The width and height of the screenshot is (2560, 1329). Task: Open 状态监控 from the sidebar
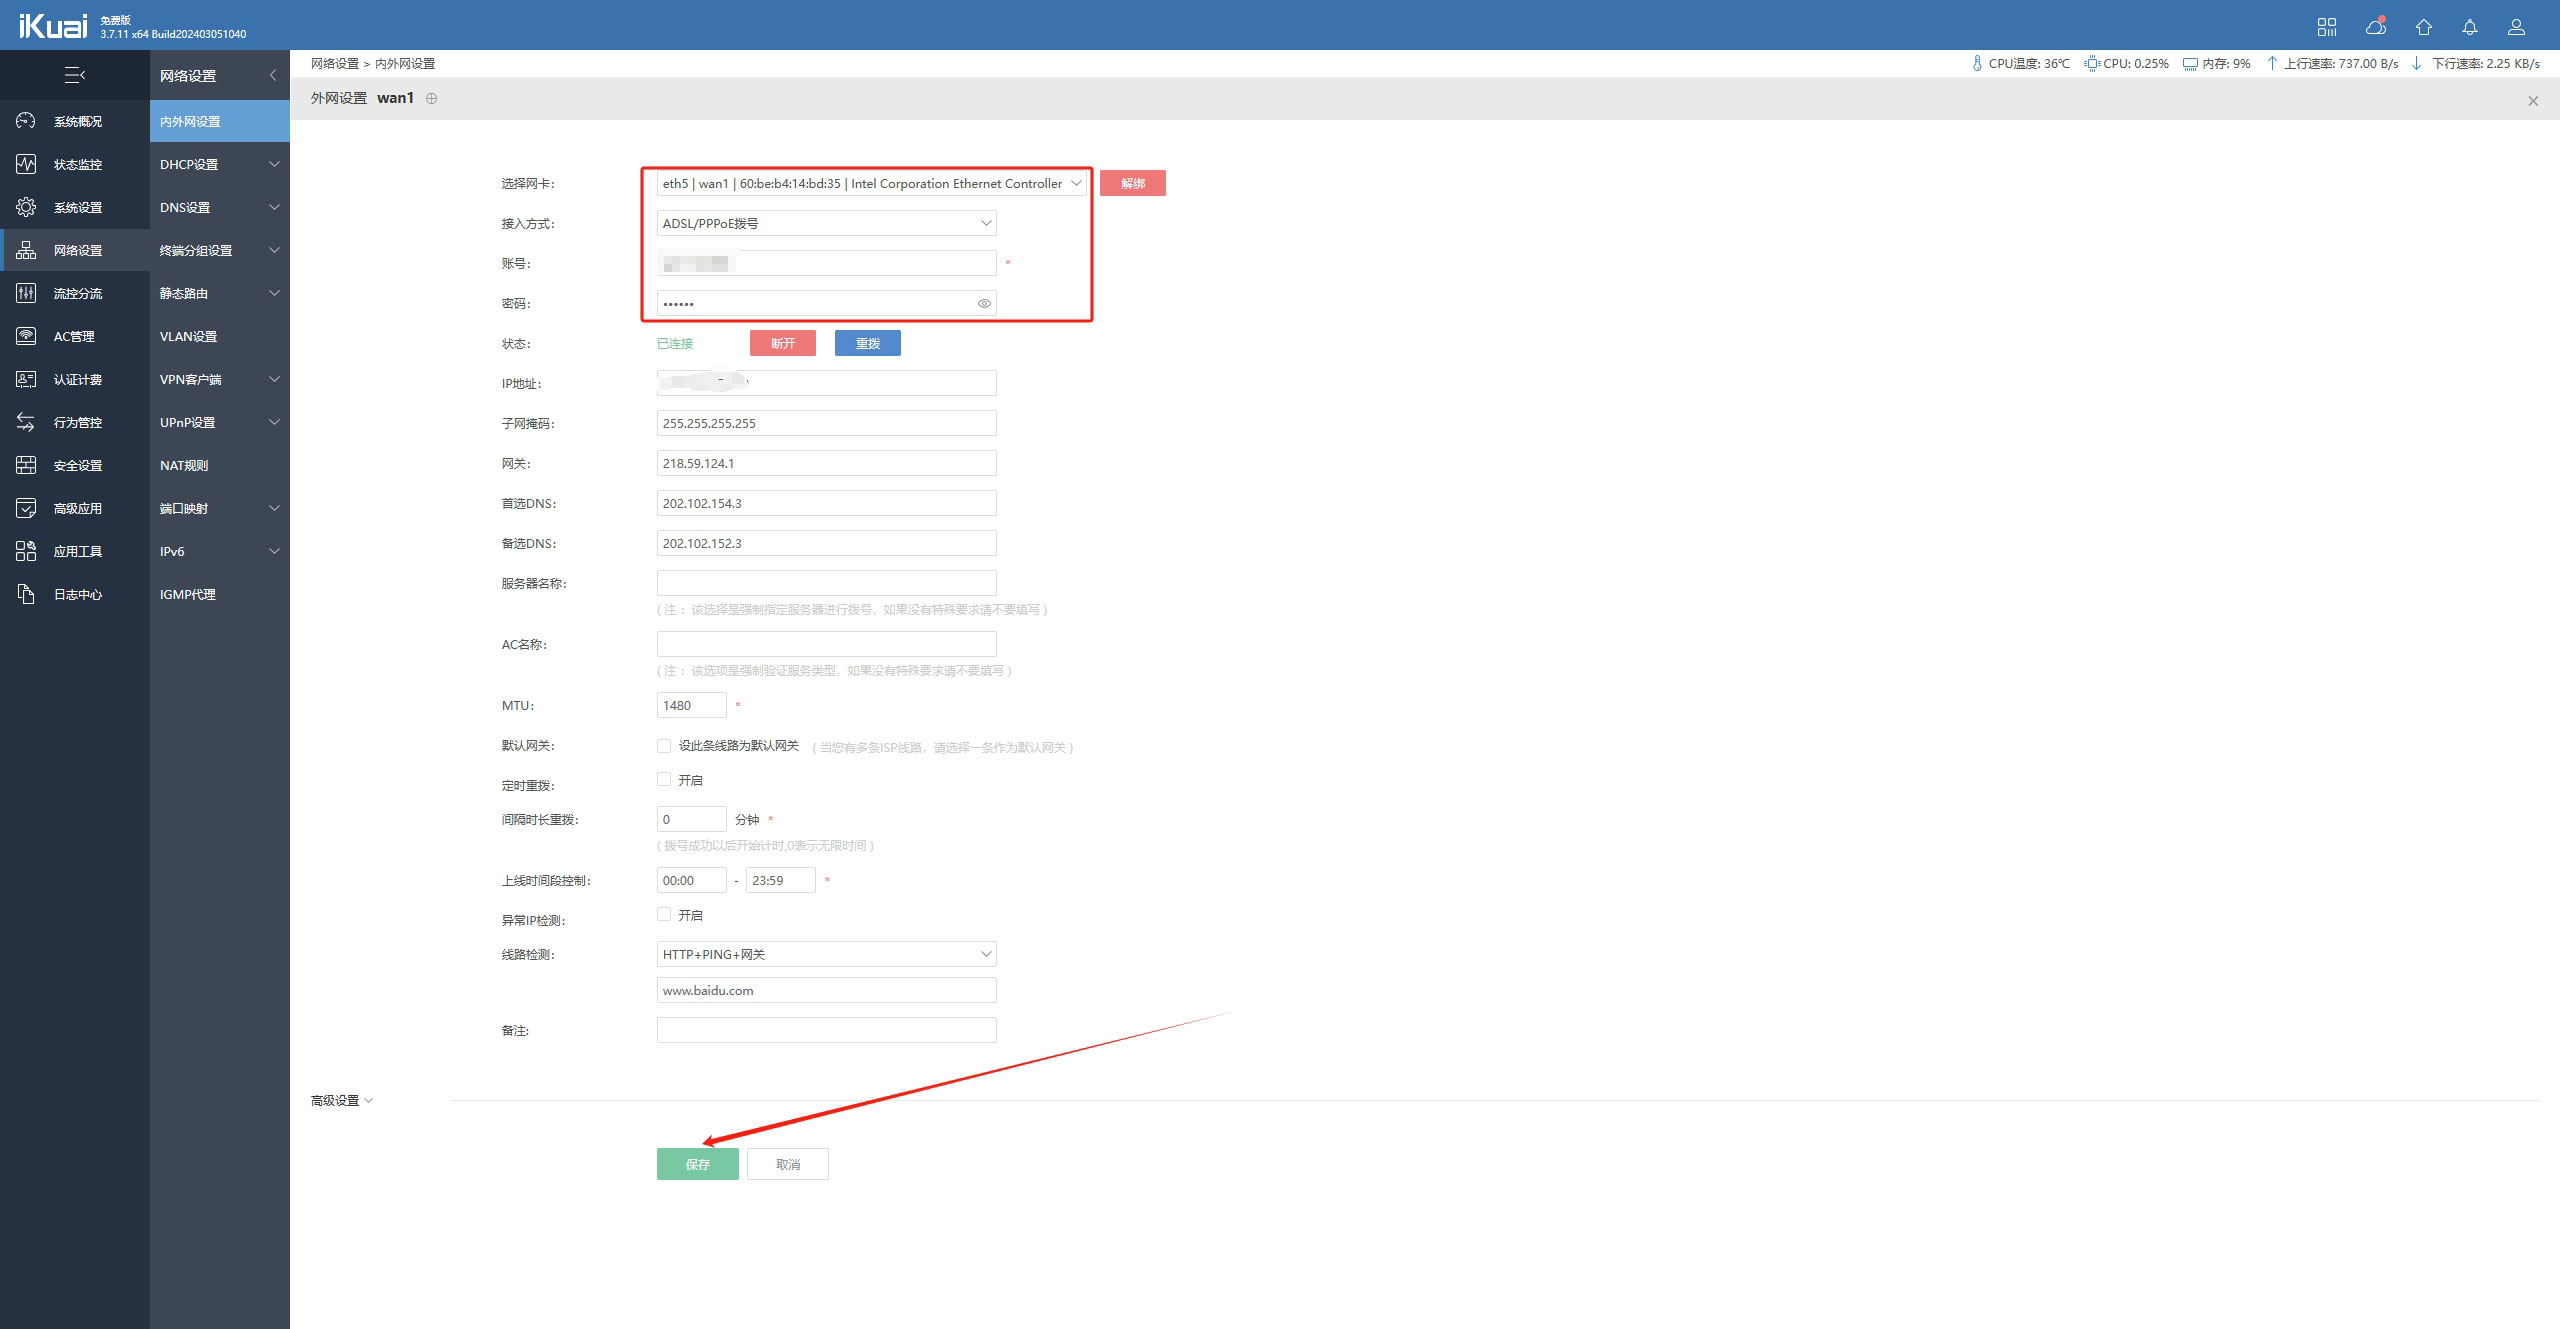(77, 164)
